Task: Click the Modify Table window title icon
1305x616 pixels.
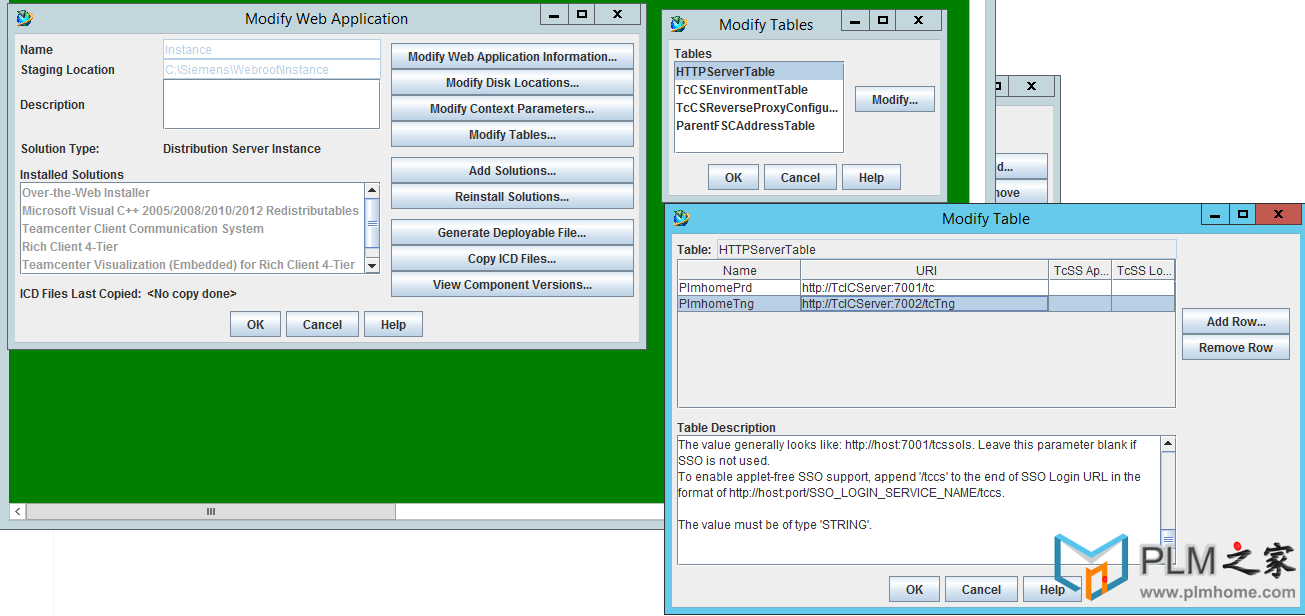Action: tap(682, 218)
